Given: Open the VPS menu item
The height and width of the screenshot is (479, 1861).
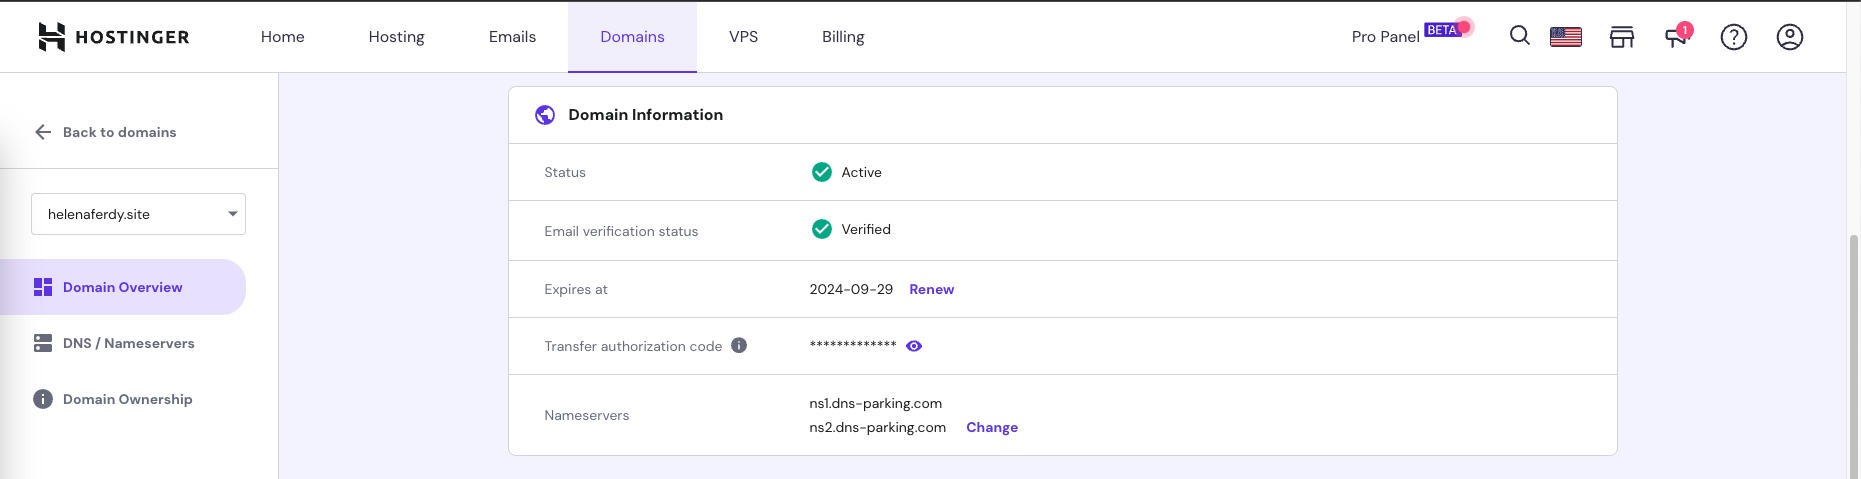Looking at the screenshot, I should (x=743, y=37).
